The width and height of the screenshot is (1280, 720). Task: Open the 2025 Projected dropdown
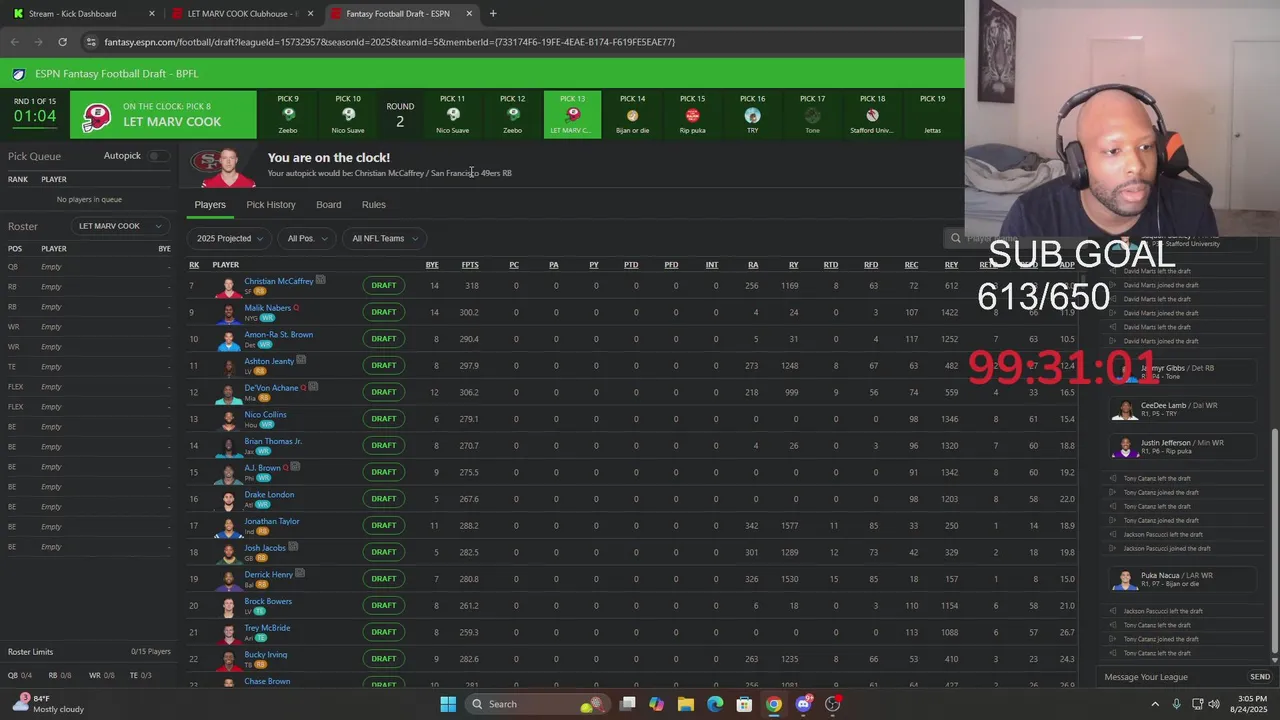[x=229, y=238]
